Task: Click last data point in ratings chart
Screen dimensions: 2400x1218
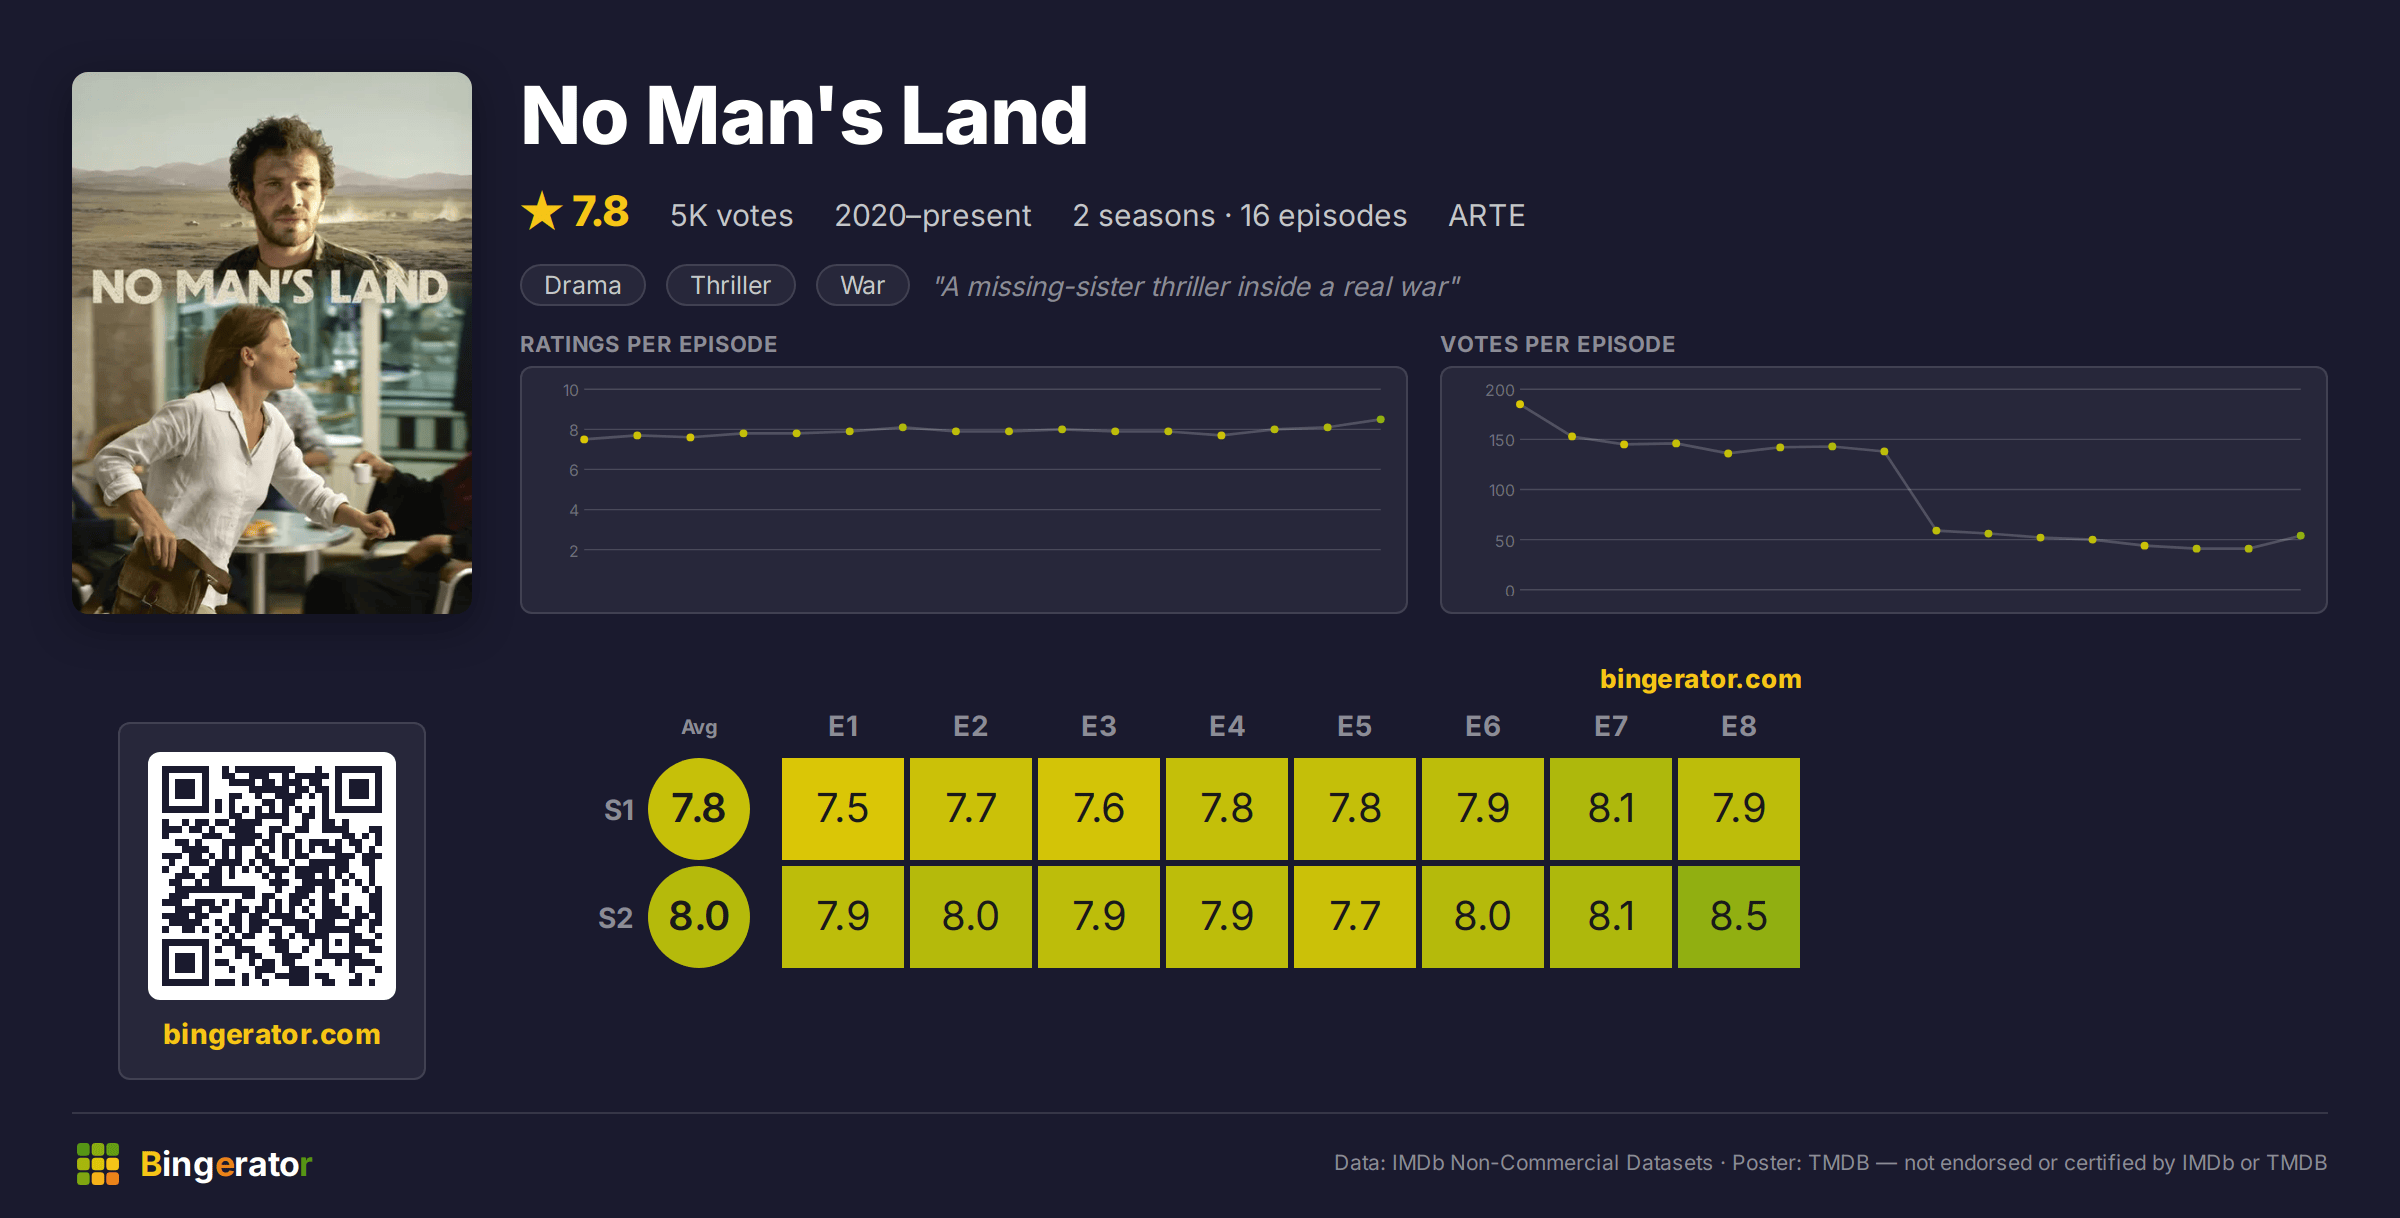Action: click(x=1381, y=420)
